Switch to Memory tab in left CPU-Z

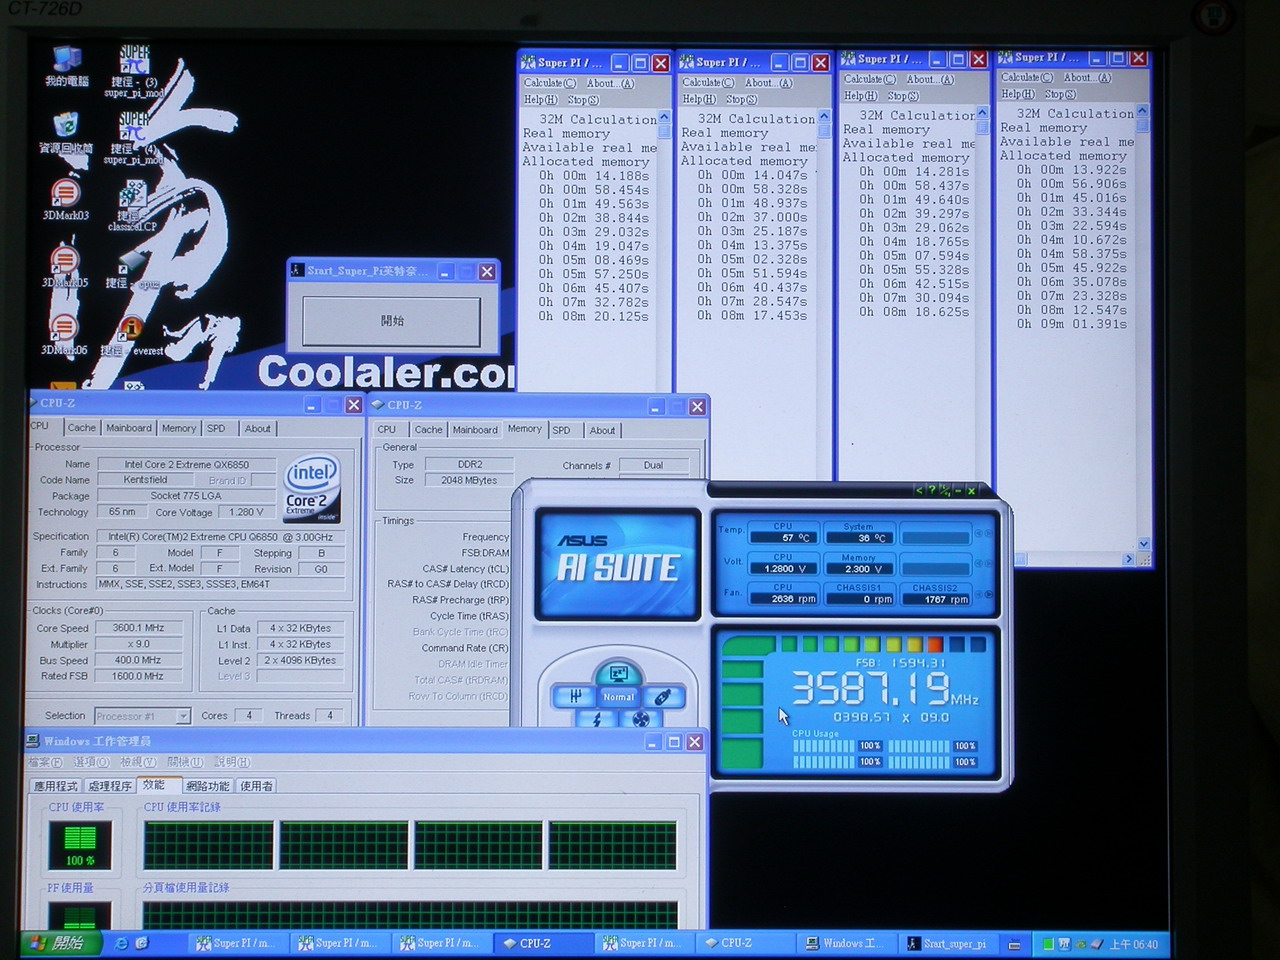179,428
